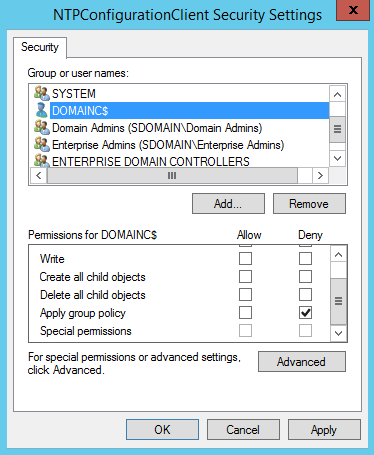Check Allow box for Write permission
This screenshot has width=374, height=455.
(x=245, y=259)
